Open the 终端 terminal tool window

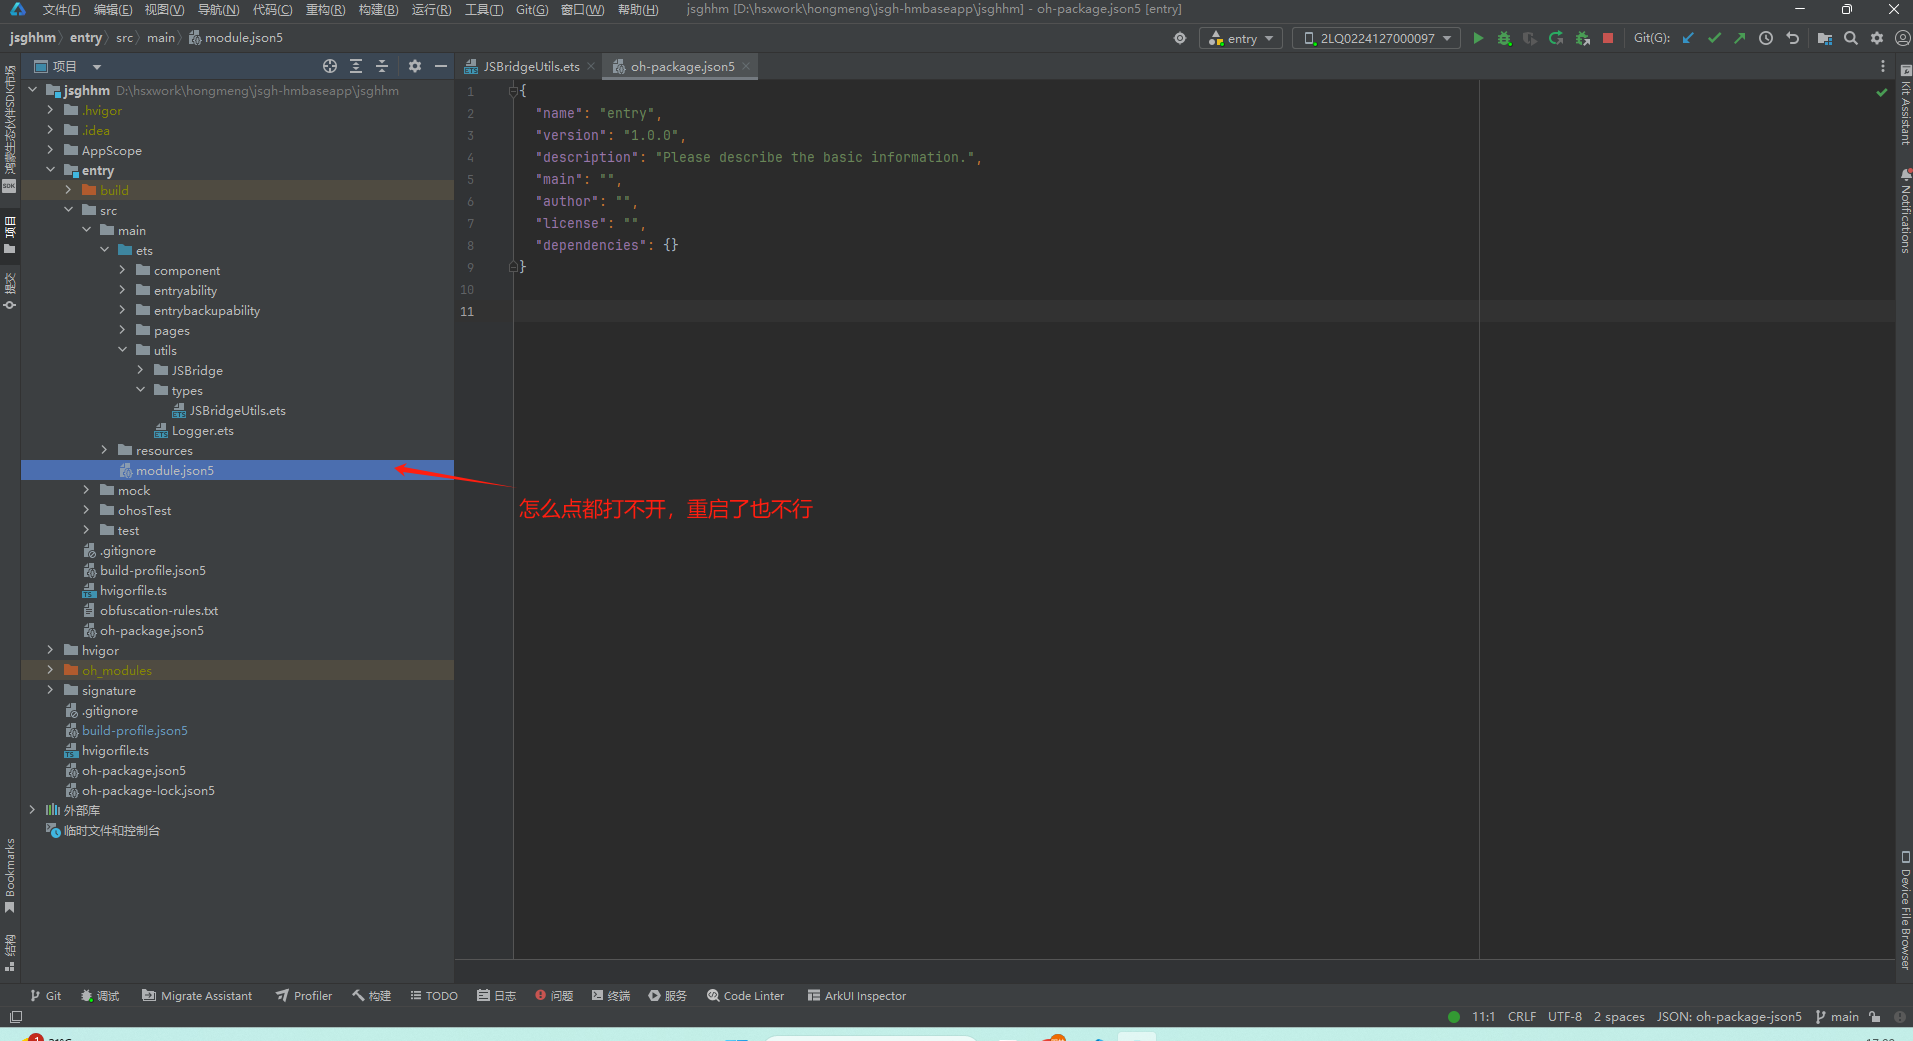coord(611,995)
